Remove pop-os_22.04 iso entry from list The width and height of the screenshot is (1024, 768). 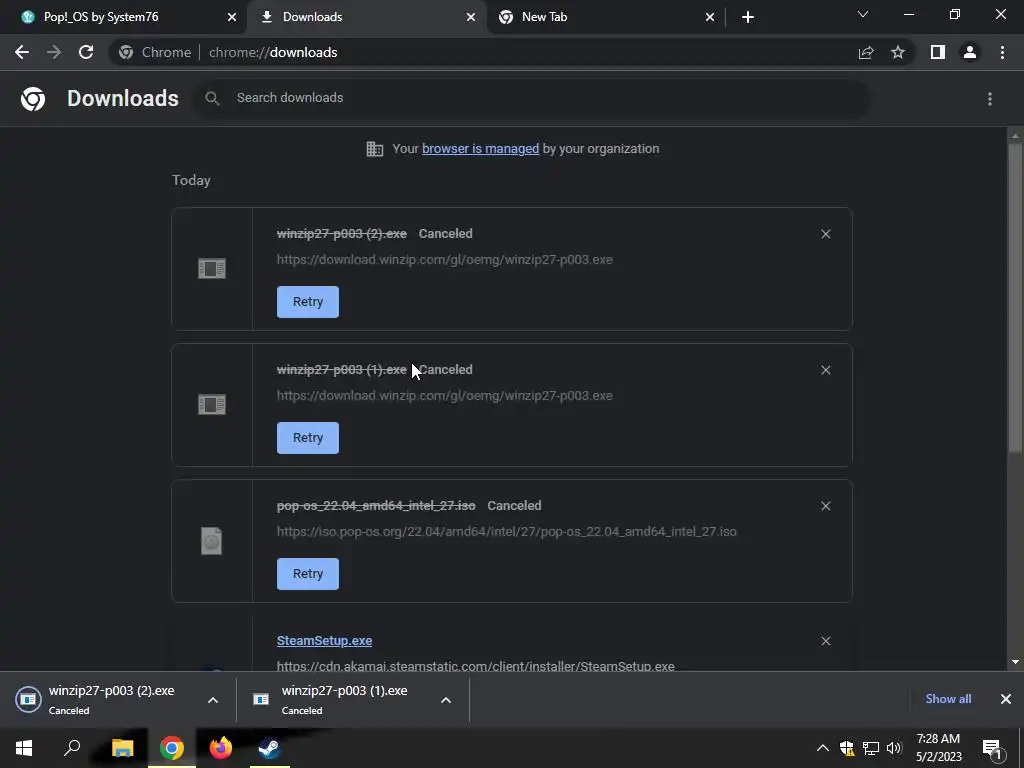coord(825,506)
